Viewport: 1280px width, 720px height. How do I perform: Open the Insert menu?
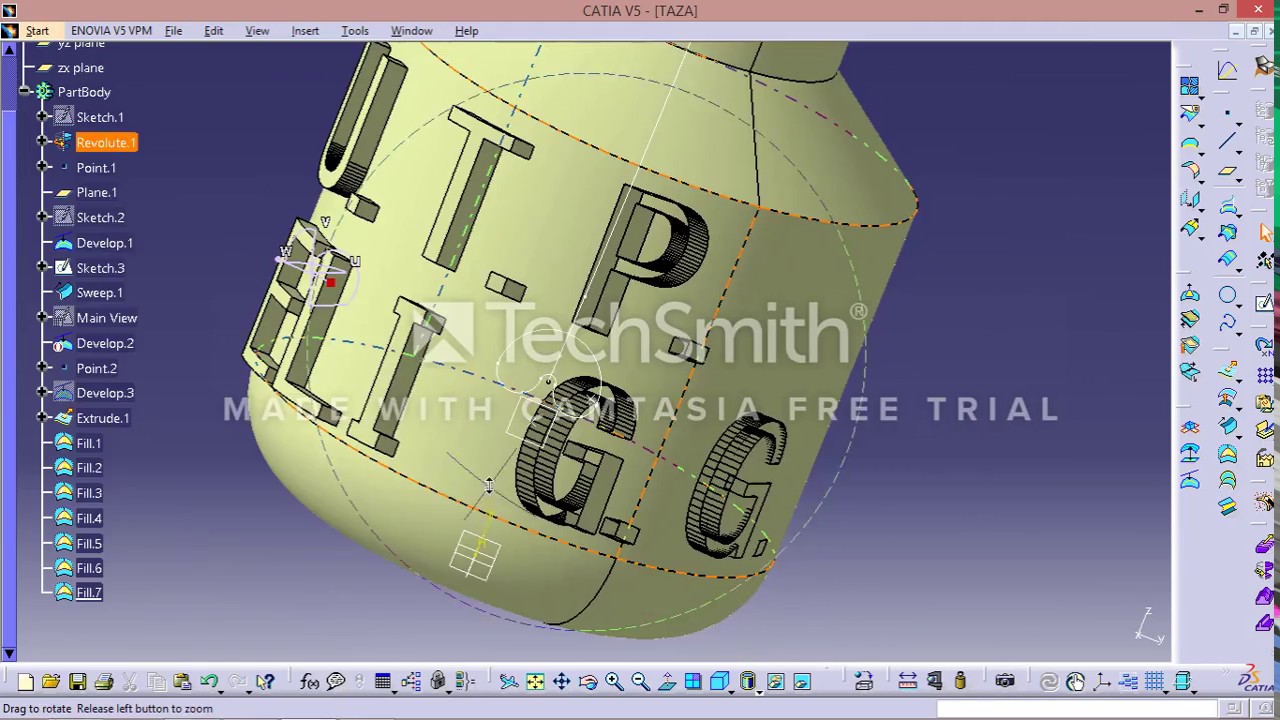[x=305, y=31]
